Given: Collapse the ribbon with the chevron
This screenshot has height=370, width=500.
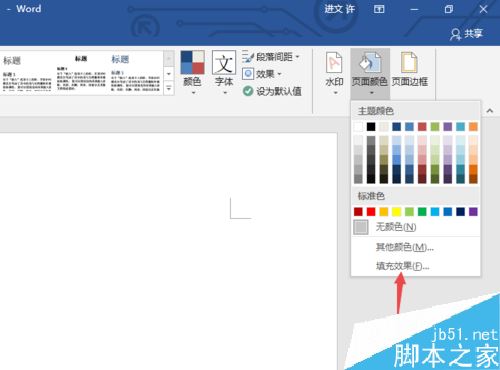Looking at the screenshot, I should pos(490,111).
